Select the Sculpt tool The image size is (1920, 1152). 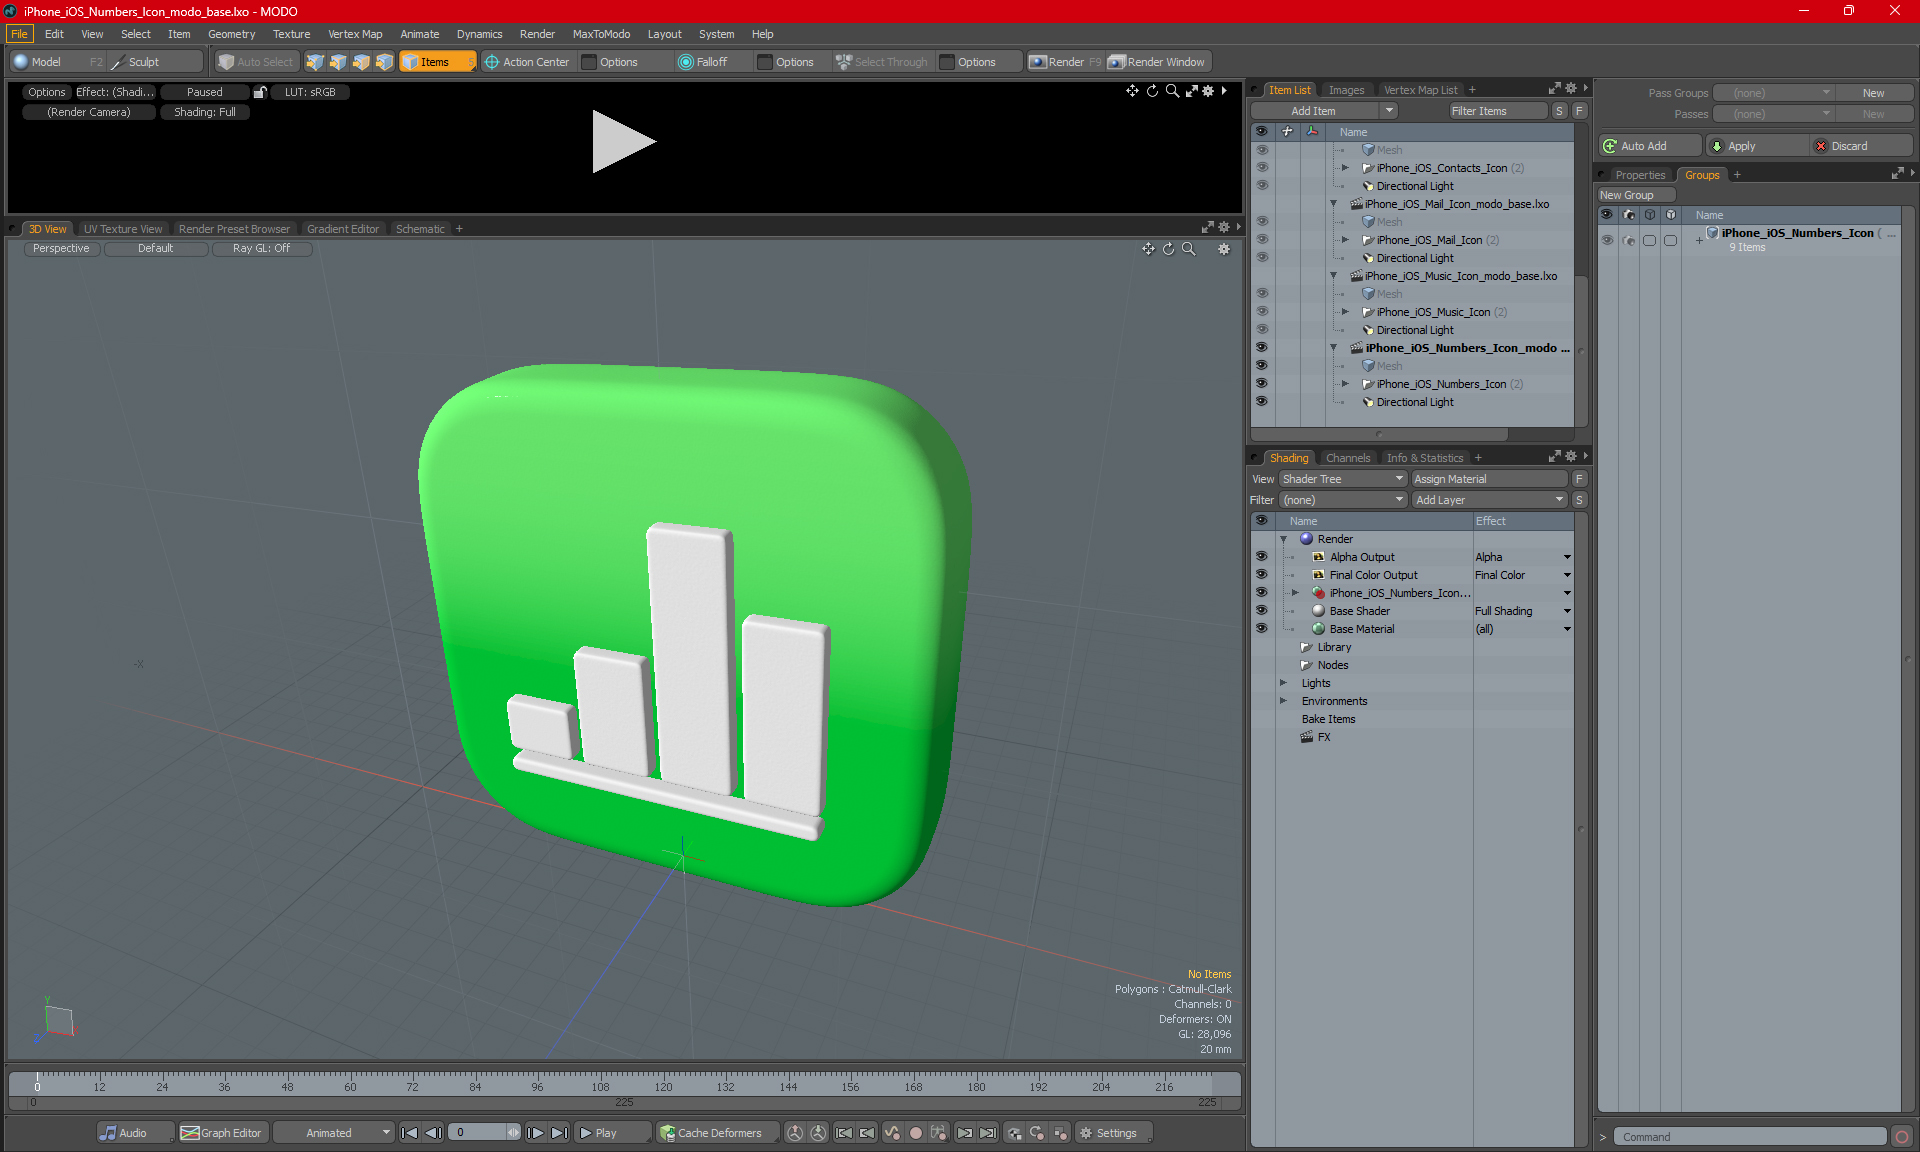[x=155, y=62]
